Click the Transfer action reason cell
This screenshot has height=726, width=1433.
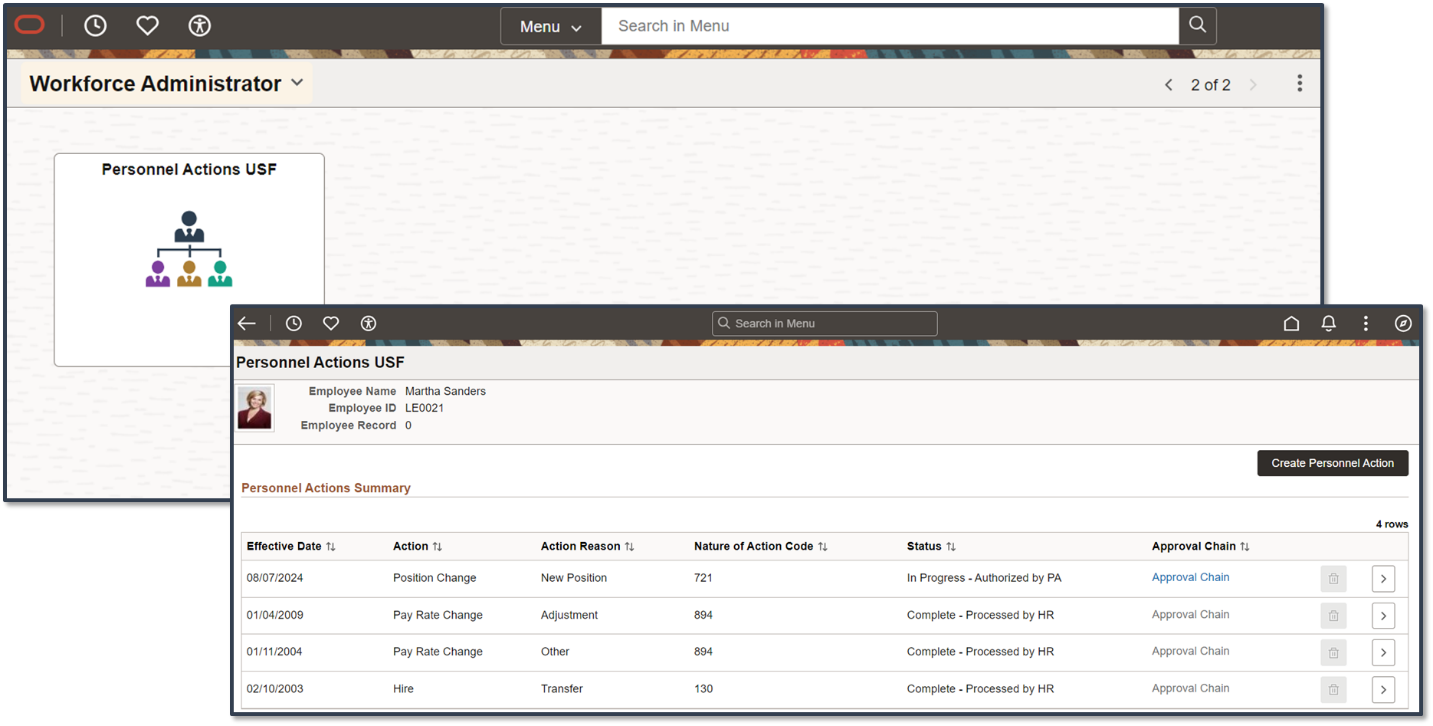coord(562,689)
